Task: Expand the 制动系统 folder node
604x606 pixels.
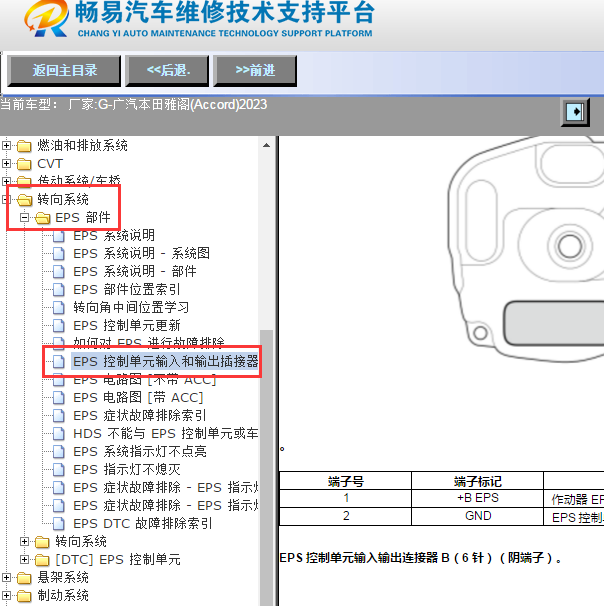Action: pos(6,595)
